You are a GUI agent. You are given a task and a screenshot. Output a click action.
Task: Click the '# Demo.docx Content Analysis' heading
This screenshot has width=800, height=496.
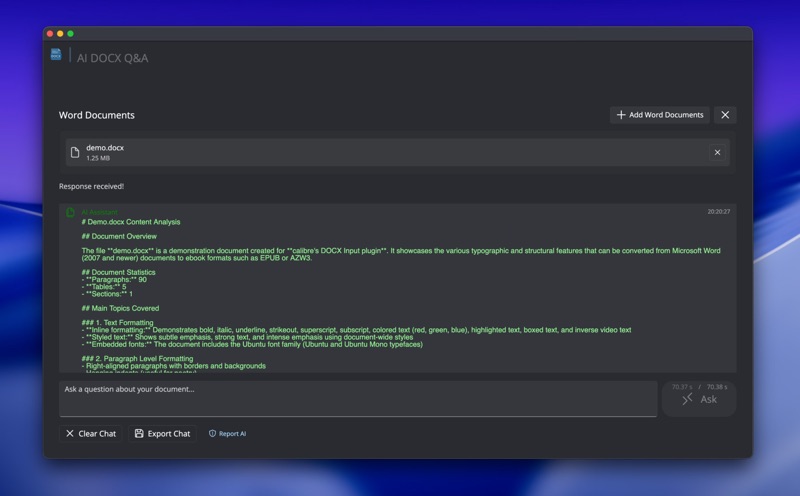[x=131, y=222]
